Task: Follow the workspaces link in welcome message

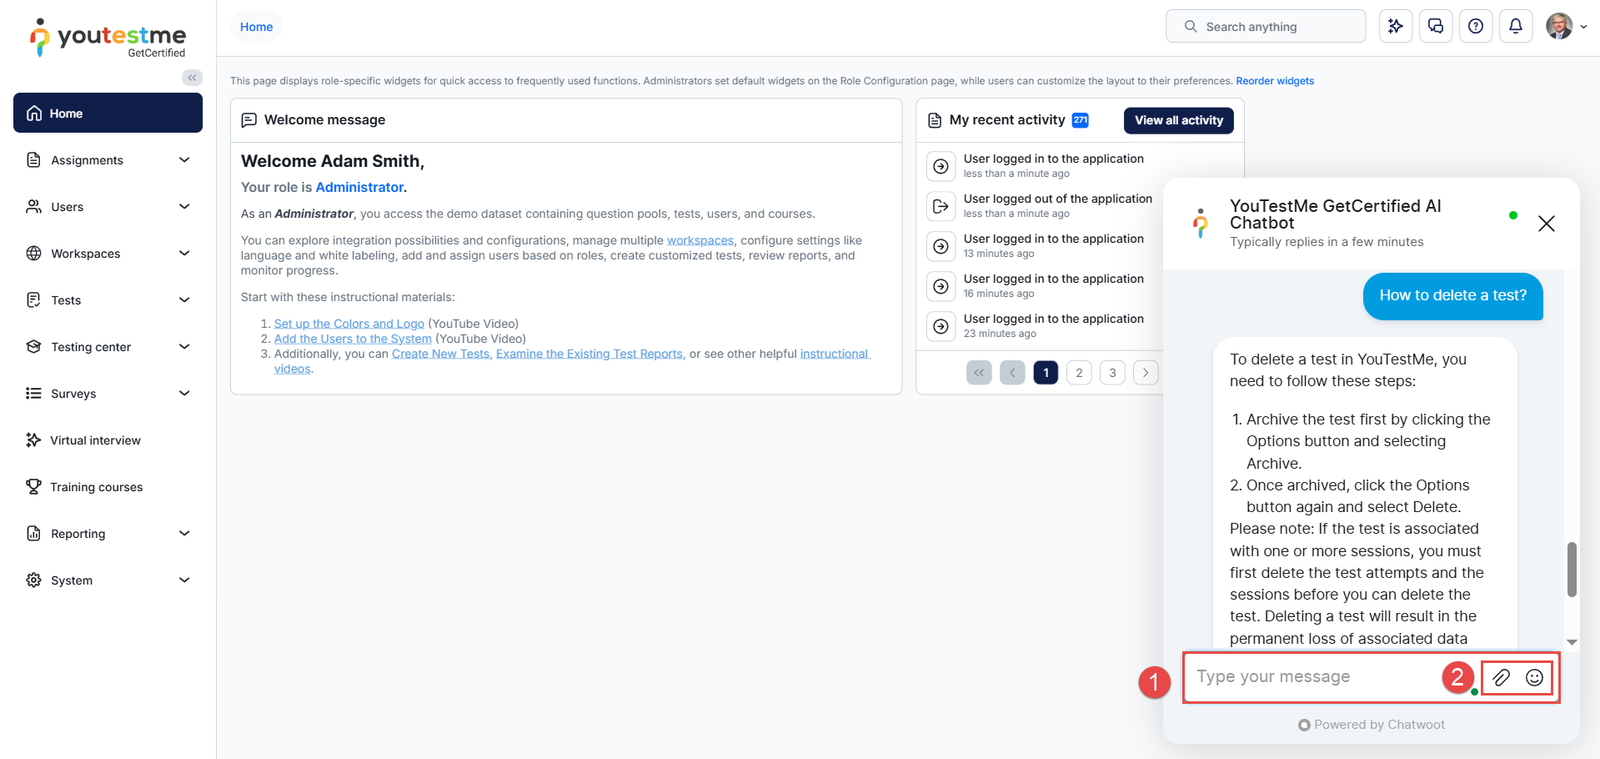Action: pos(700,241)
